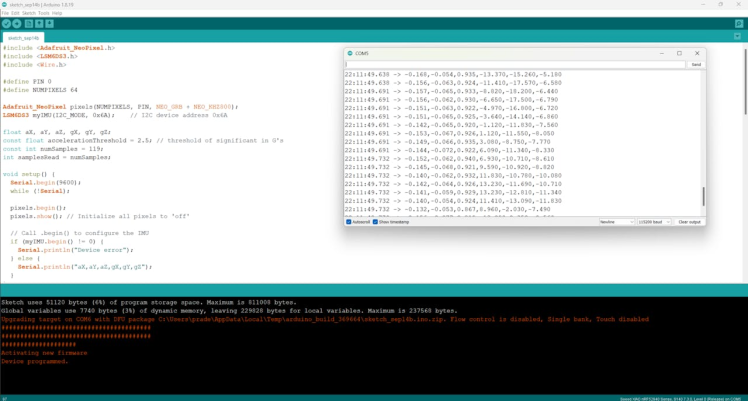Open the Tools menu
Image resolution: width=748 pixels, height=401 pixels.
pos(43,13)
